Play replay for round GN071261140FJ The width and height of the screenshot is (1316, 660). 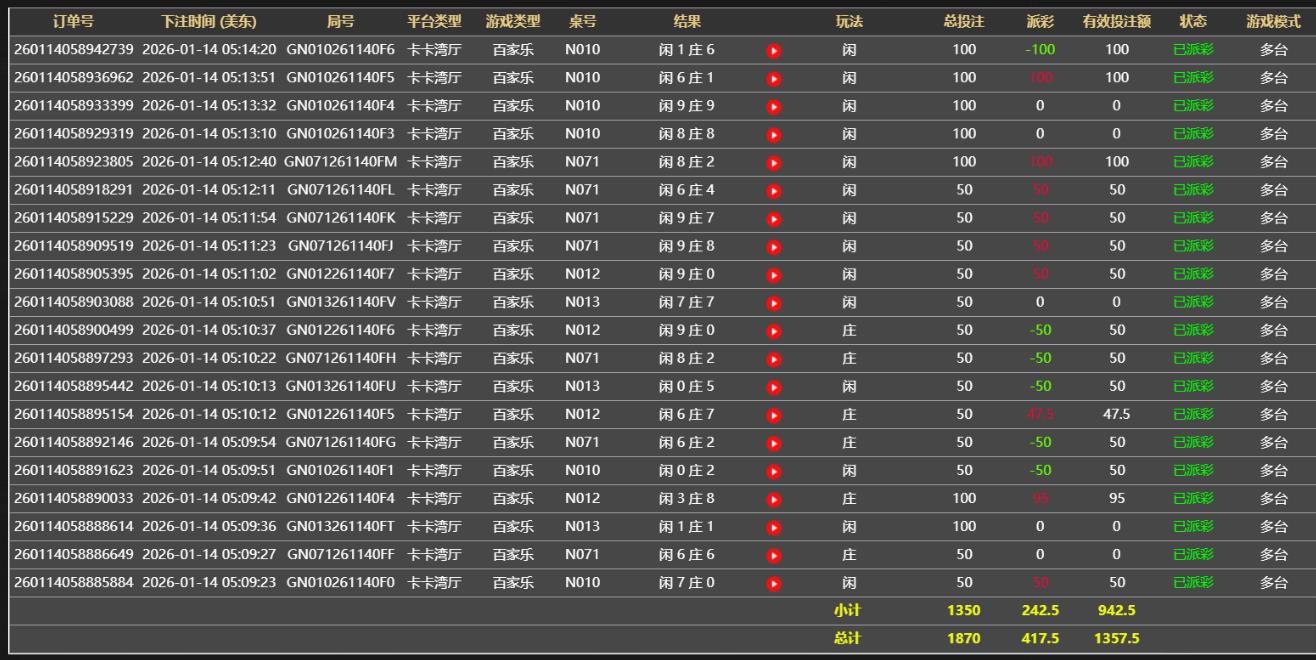[x=773, y=246]
